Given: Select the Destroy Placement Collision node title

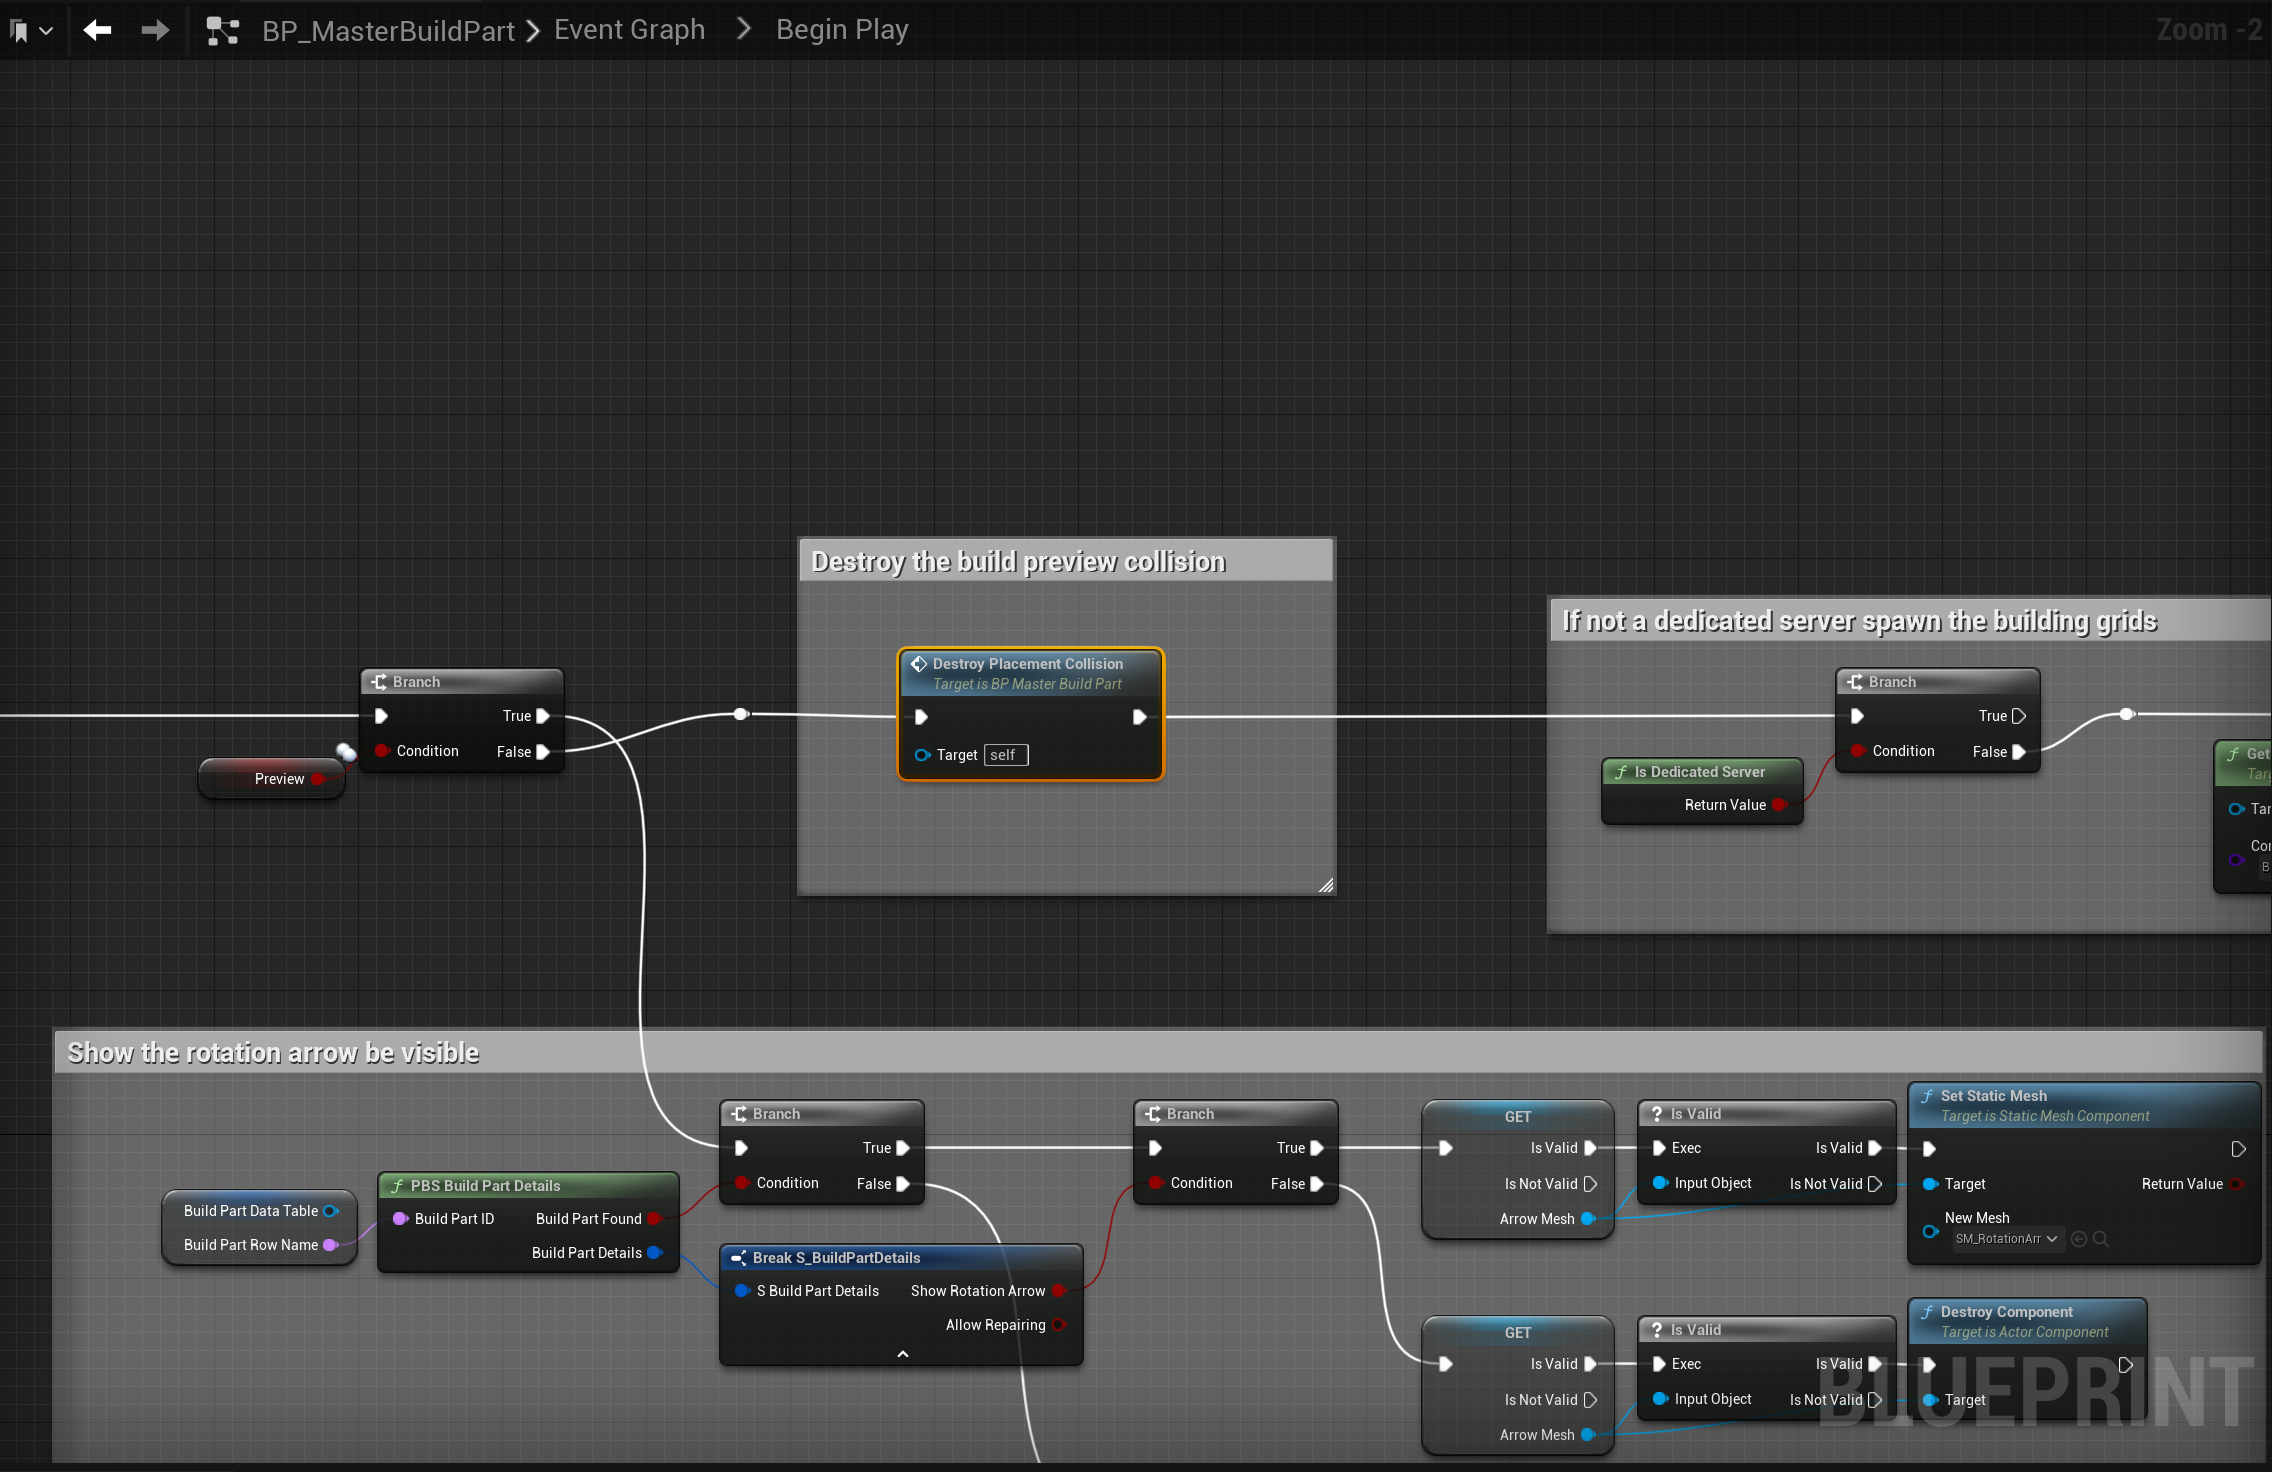Looking at the screenshot, I should [x=1027, y=664].
